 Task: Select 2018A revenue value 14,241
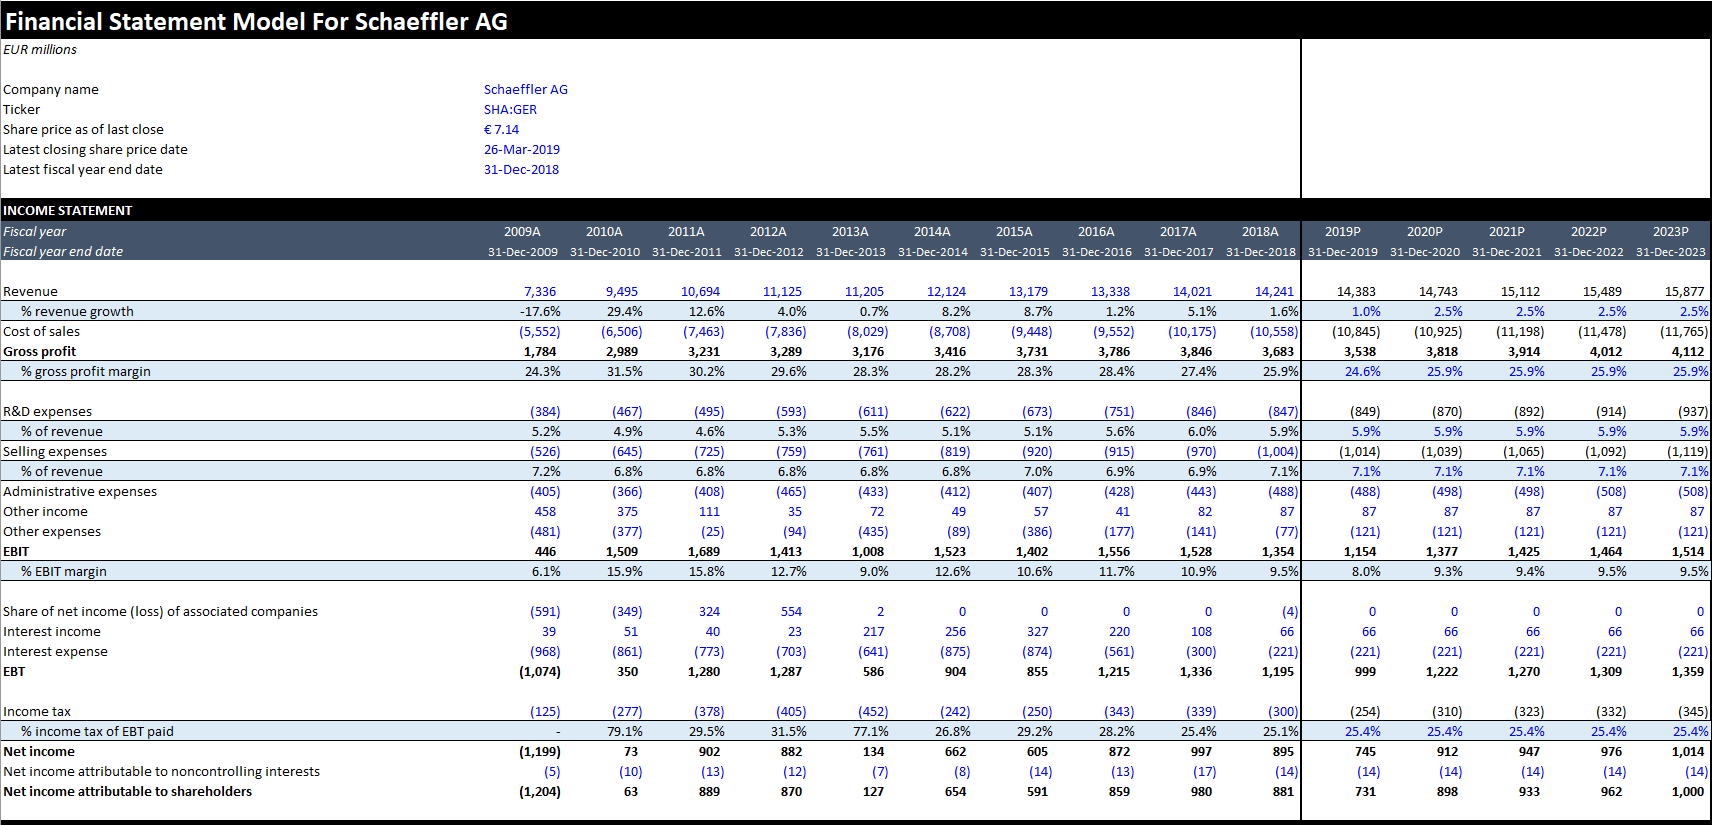click(x=1275, y=292)
